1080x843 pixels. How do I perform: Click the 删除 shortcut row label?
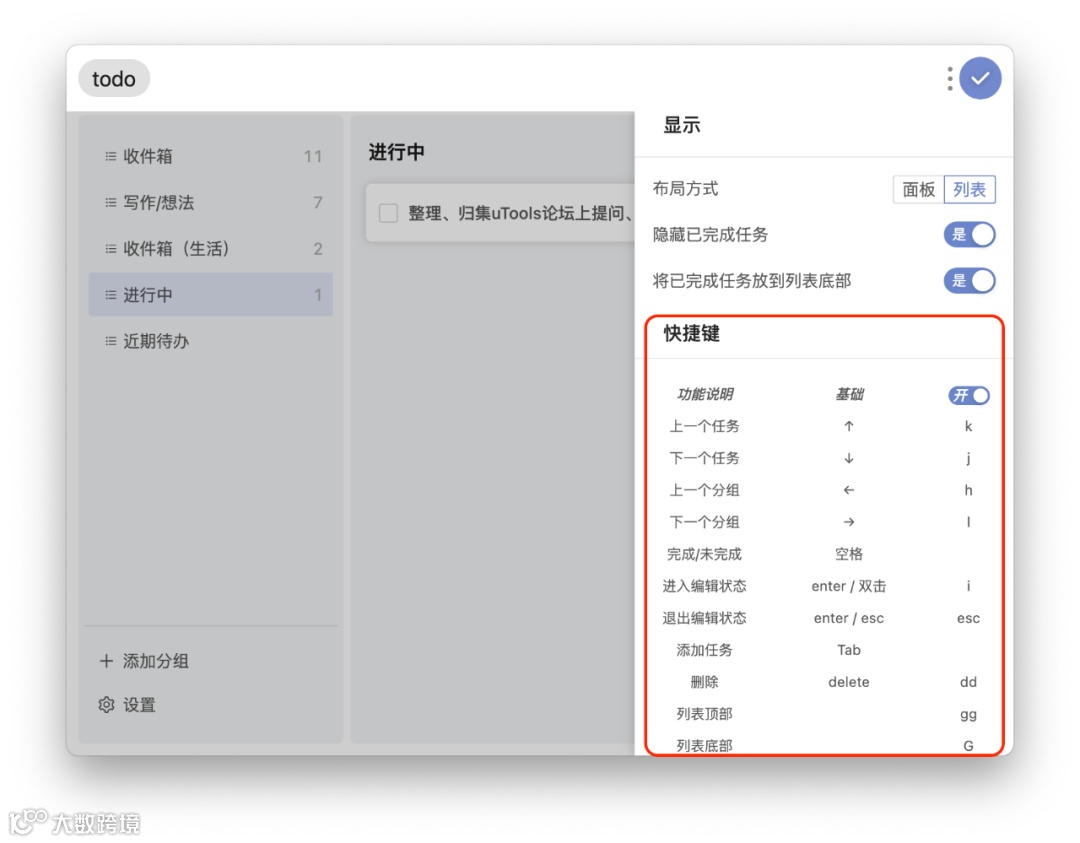(x=705, y=682)
